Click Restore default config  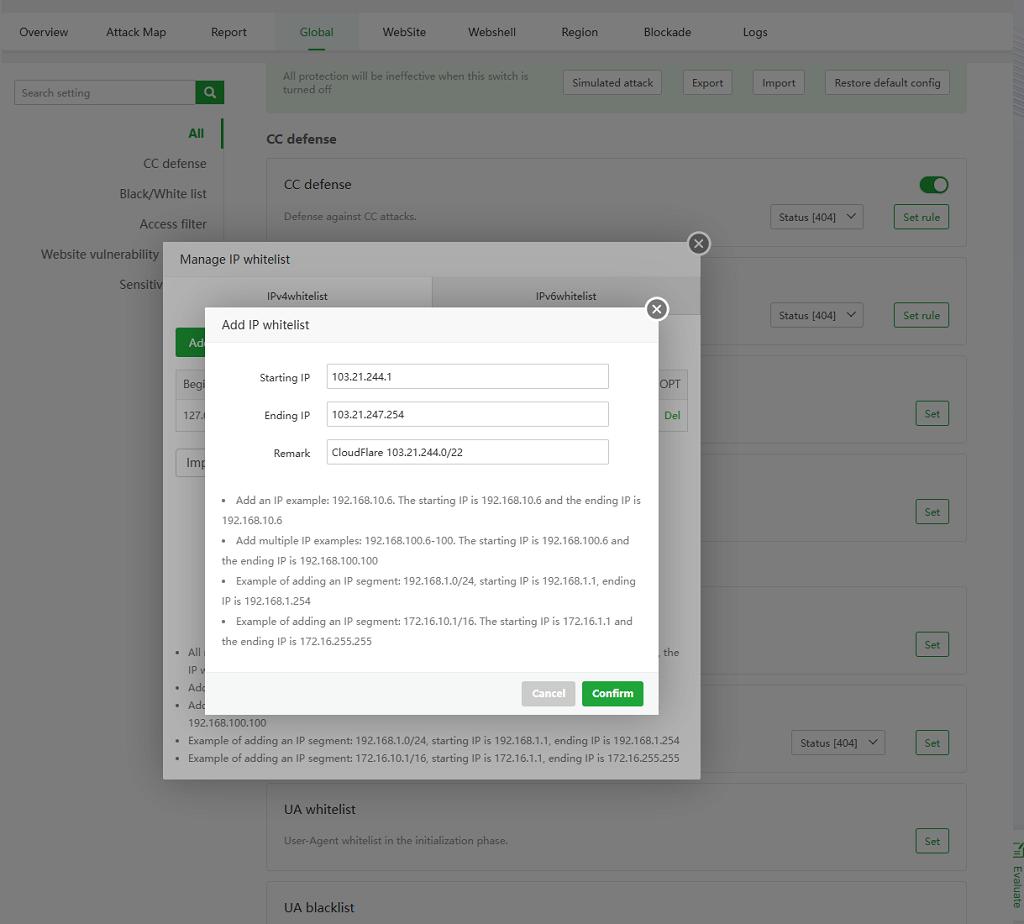(x=887, y=83)
